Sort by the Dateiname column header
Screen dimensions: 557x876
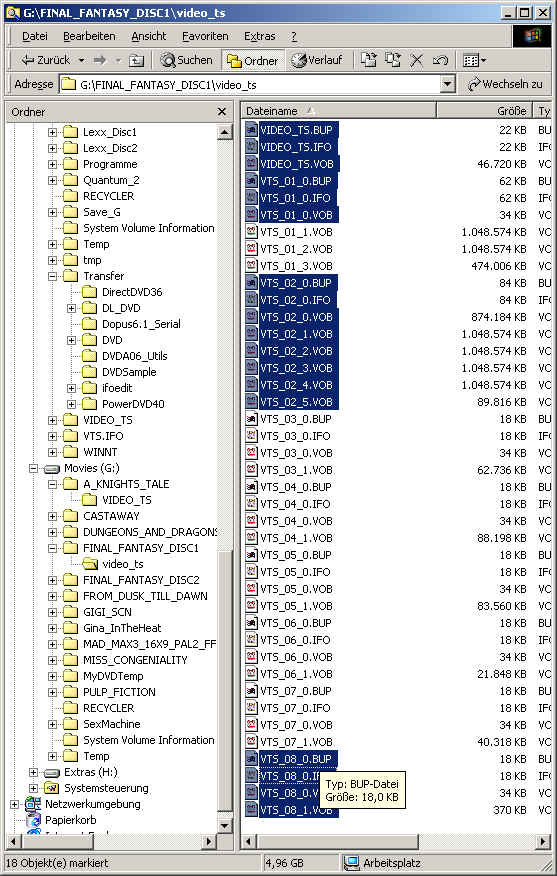coord(340,111)
